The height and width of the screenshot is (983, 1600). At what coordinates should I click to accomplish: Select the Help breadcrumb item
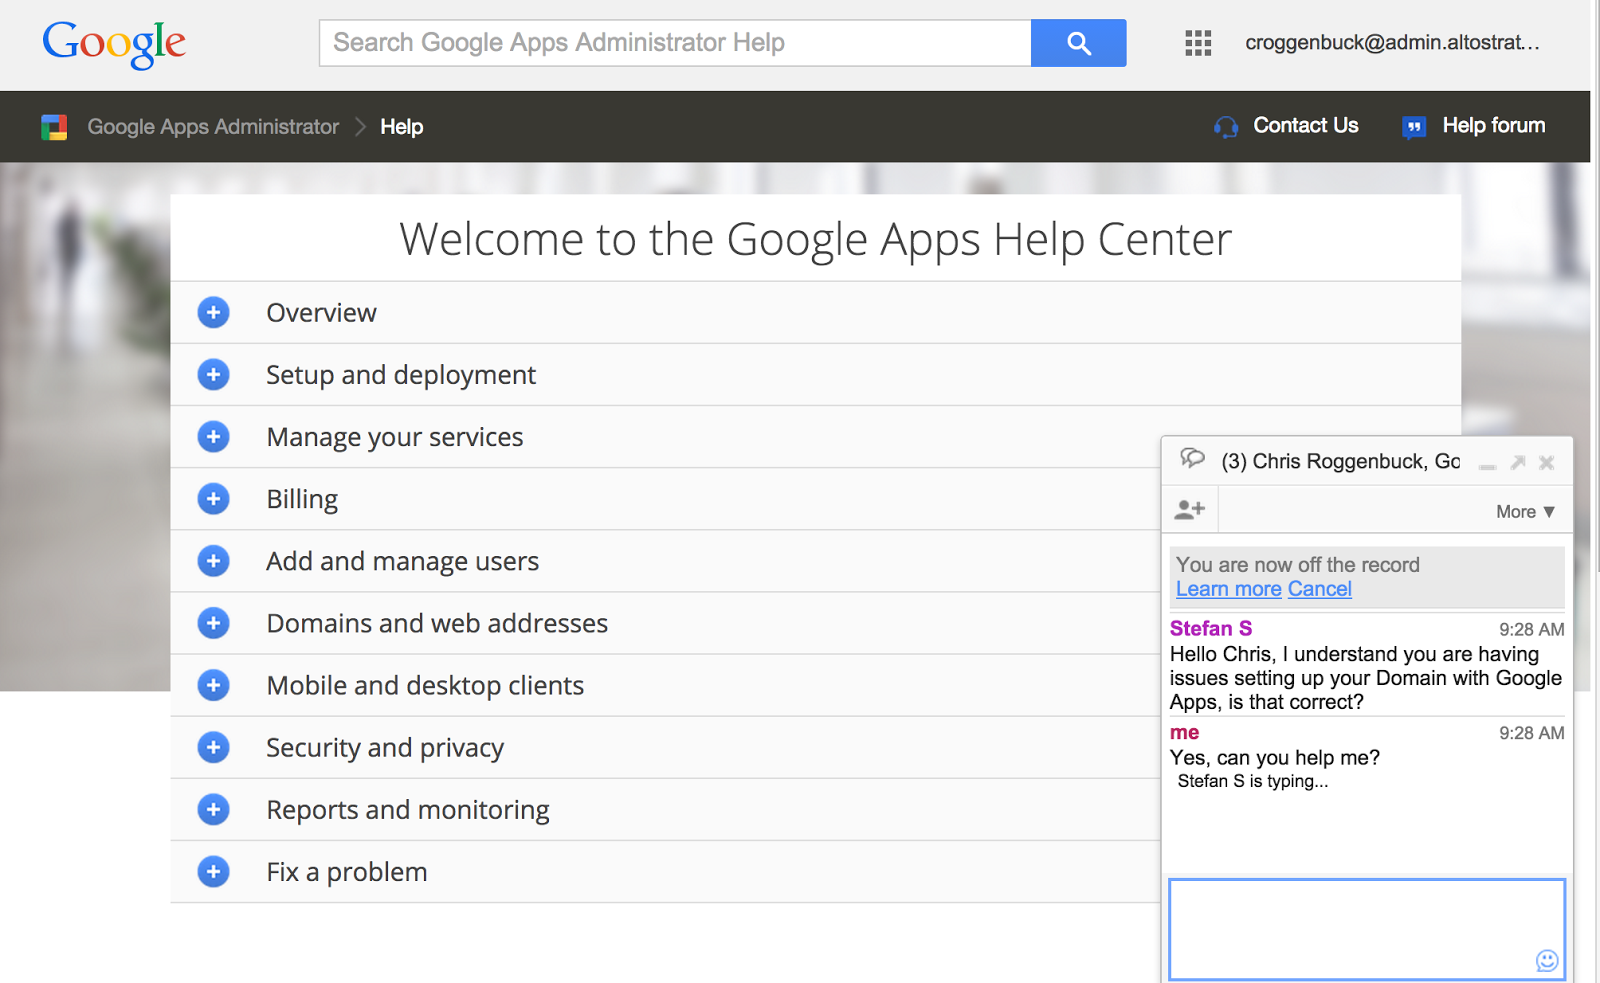pyautogui.click(x=402, y=127)
